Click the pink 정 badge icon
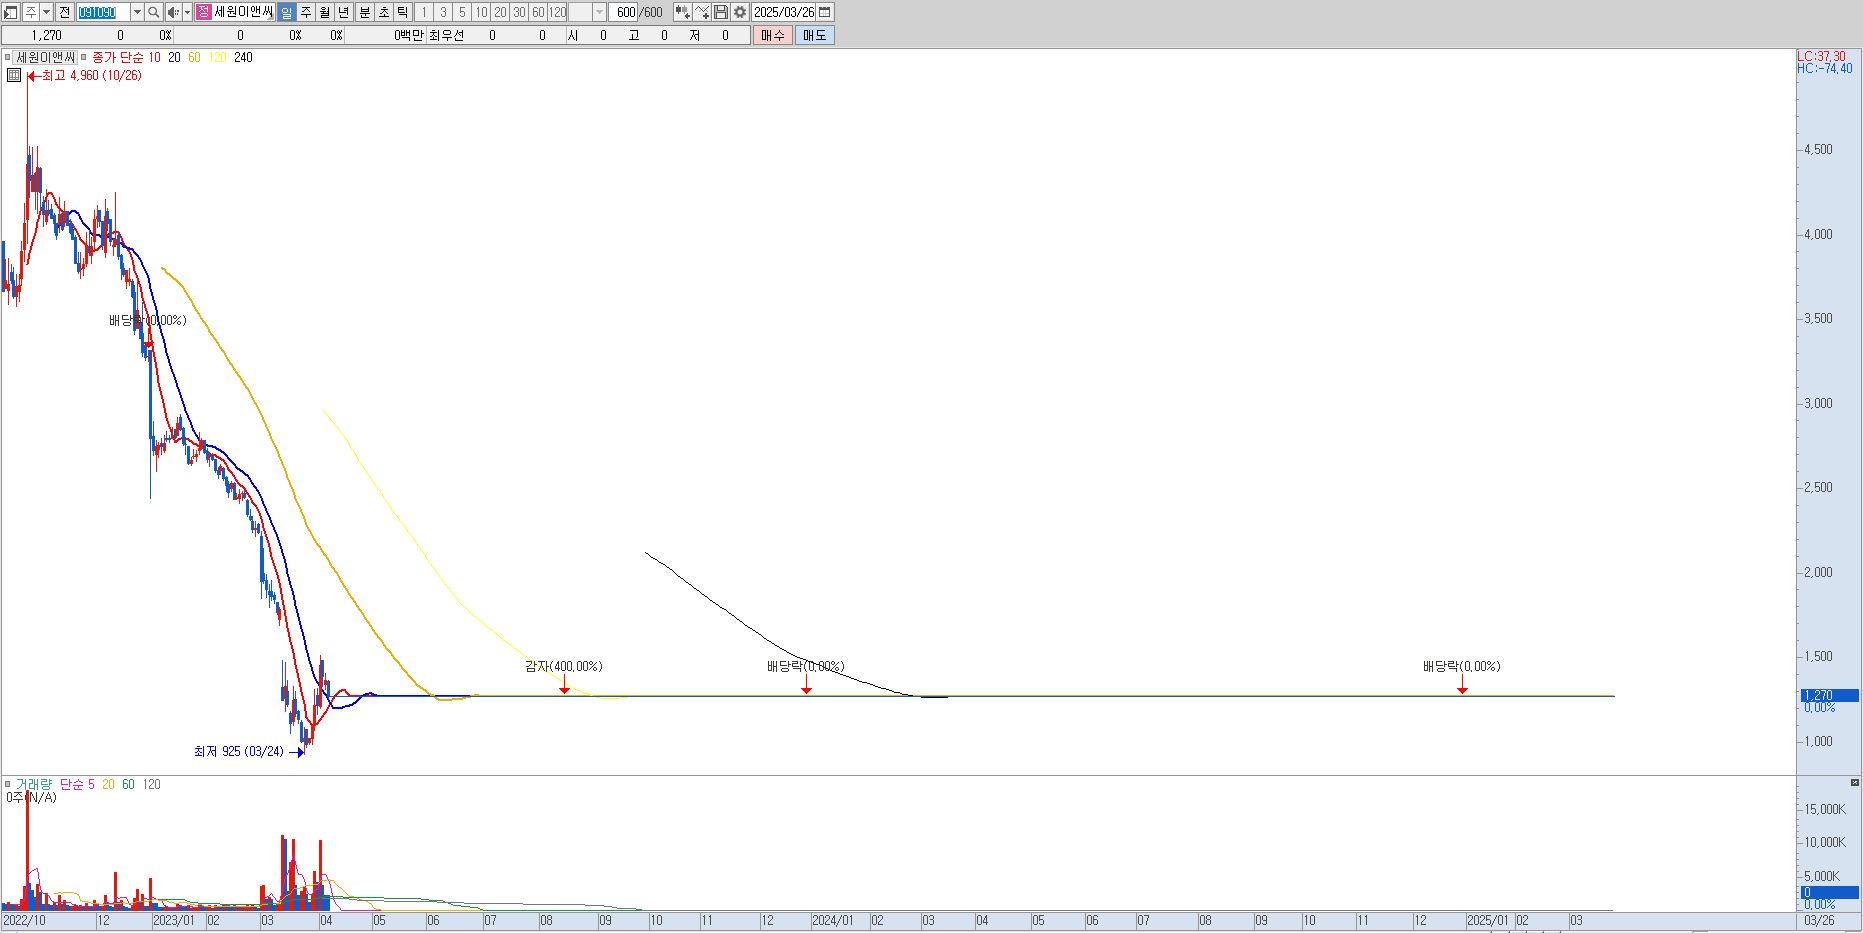 [x=203, y=12]
